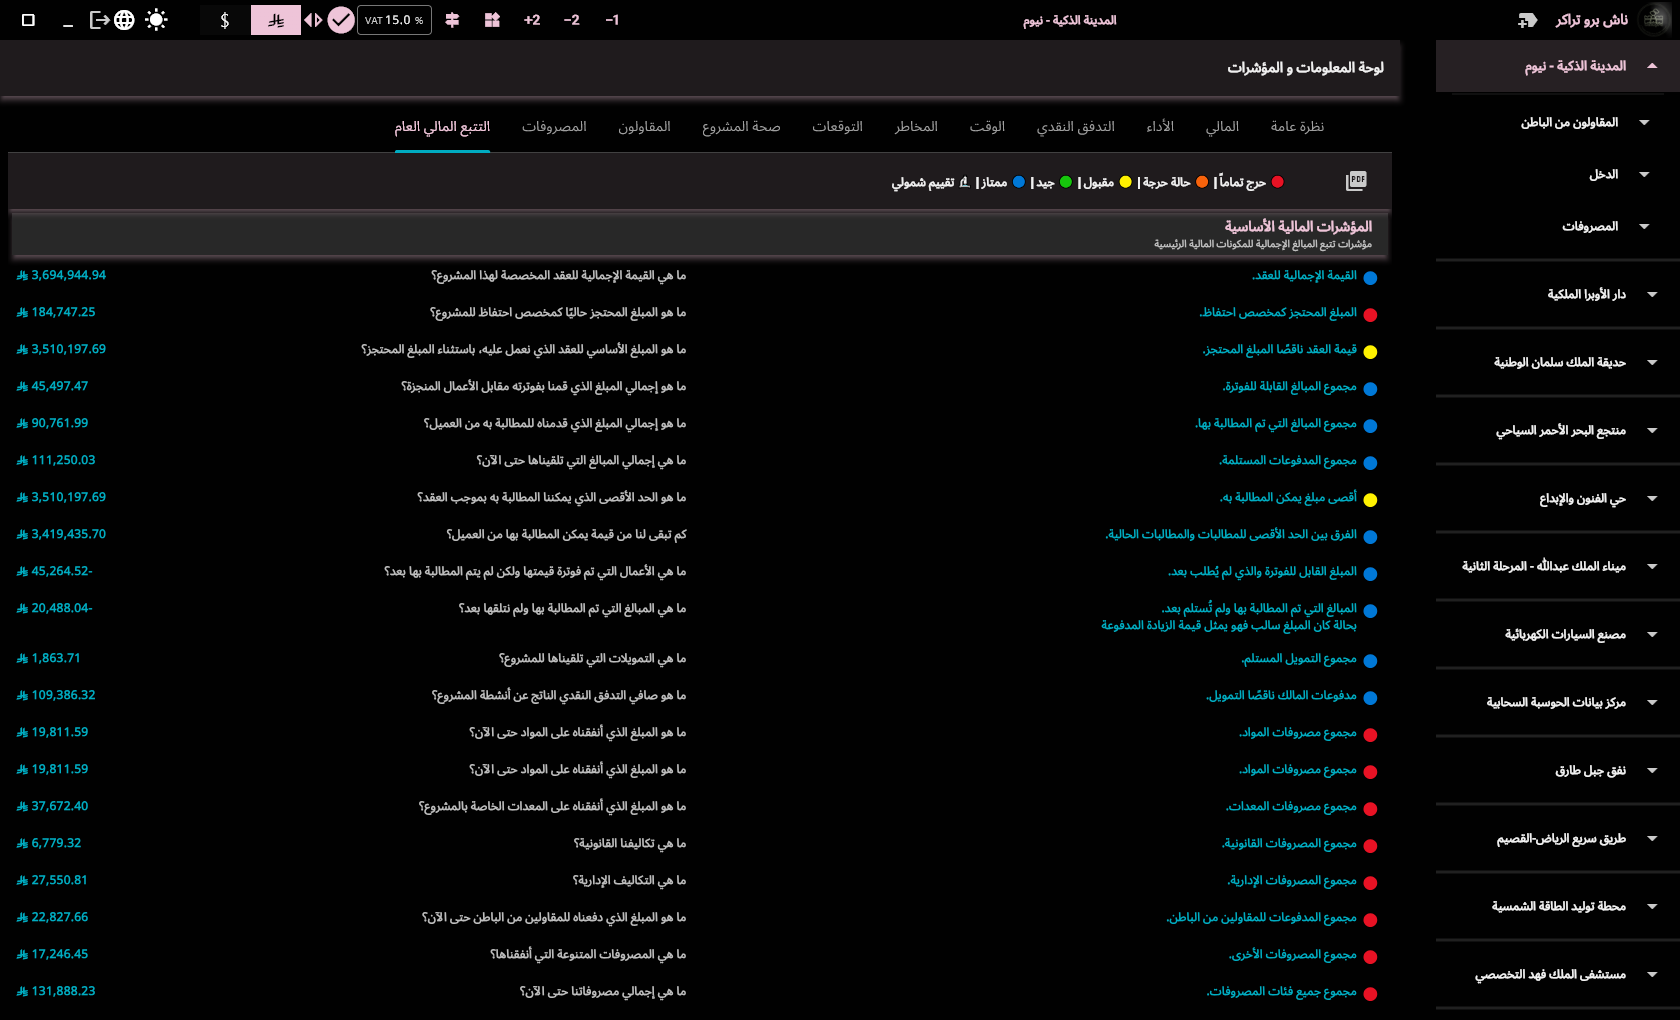The width and height of the screenshot is (1680, 1020).
Task: Switch currency to dollar with the $ button
Action: point(225,20)
